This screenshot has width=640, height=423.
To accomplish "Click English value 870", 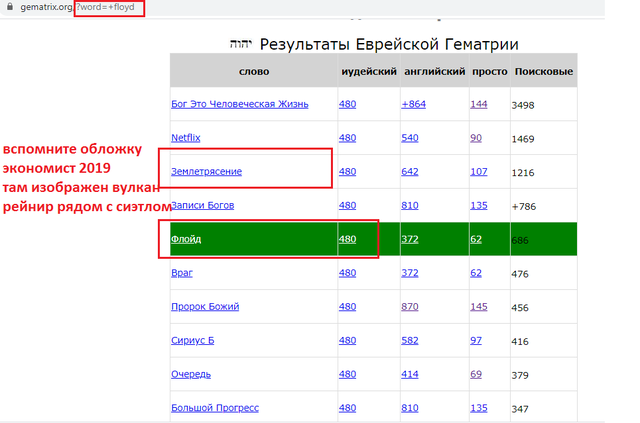I will point(410,307).
